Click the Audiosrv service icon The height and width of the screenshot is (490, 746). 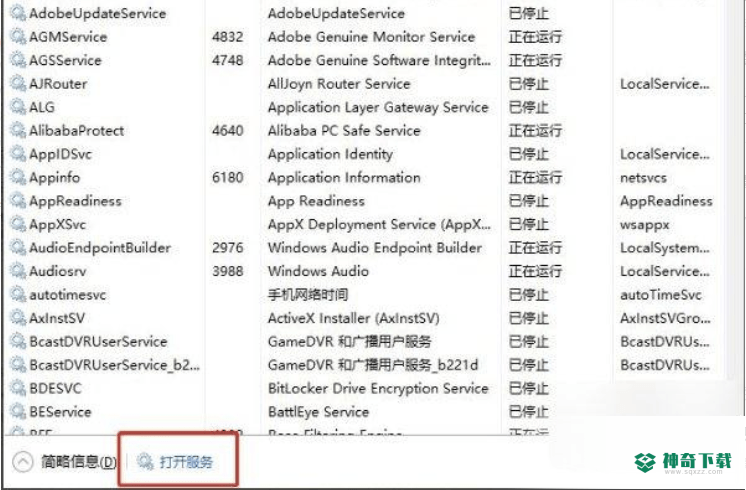click(18, 271)
